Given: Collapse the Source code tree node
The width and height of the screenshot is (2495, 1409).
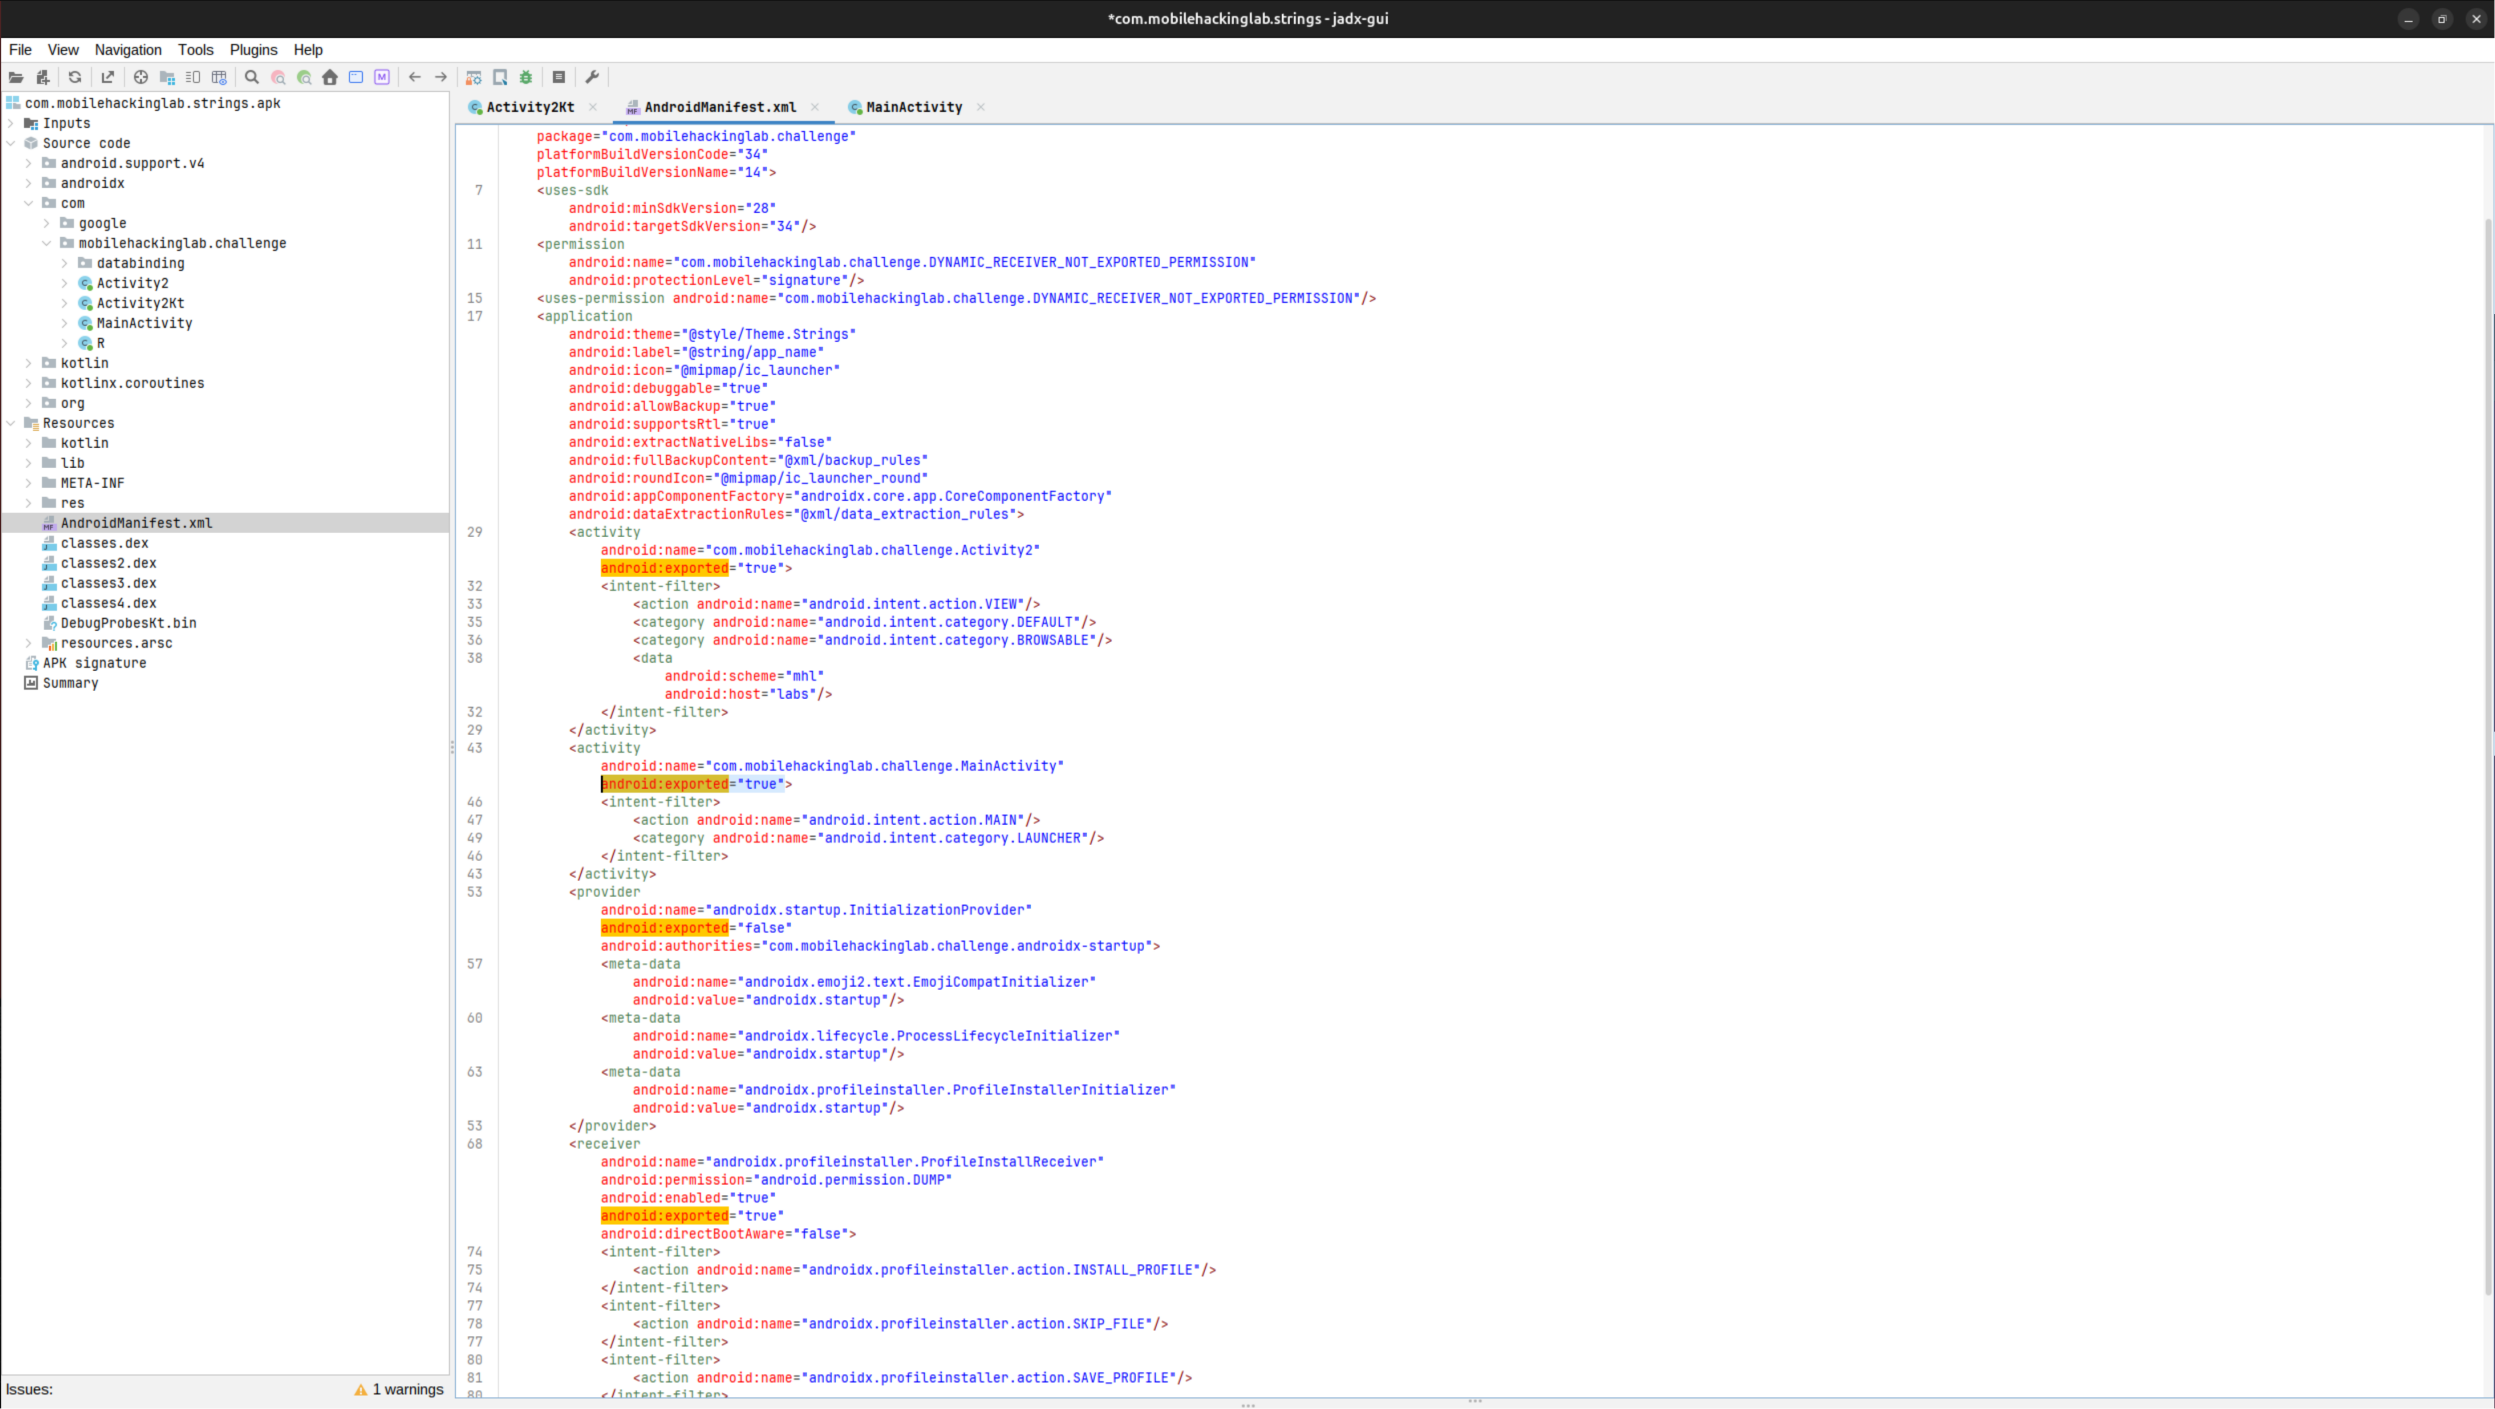Looking at the screenshot, I should [11, 143].
